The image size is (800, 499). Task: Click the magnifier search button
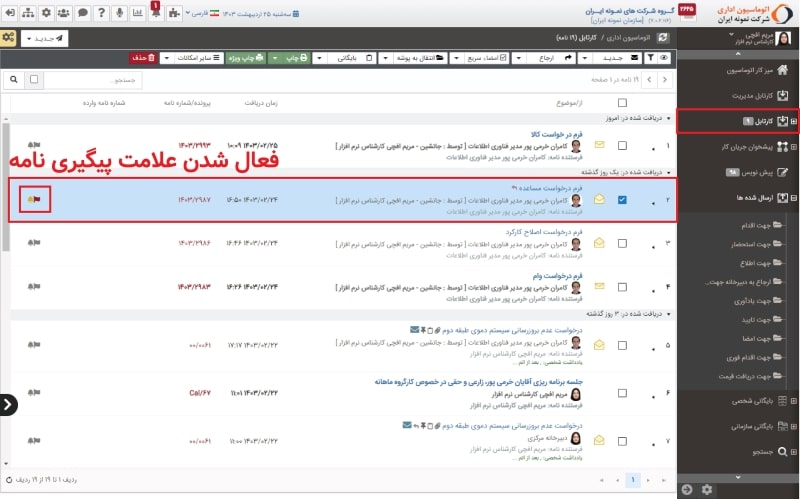(x=14, y=79)
